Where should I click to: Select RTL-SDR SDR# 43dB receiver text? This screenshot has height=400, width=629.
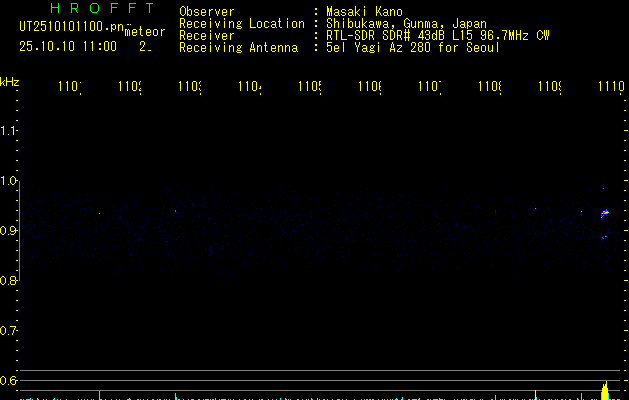438,36
